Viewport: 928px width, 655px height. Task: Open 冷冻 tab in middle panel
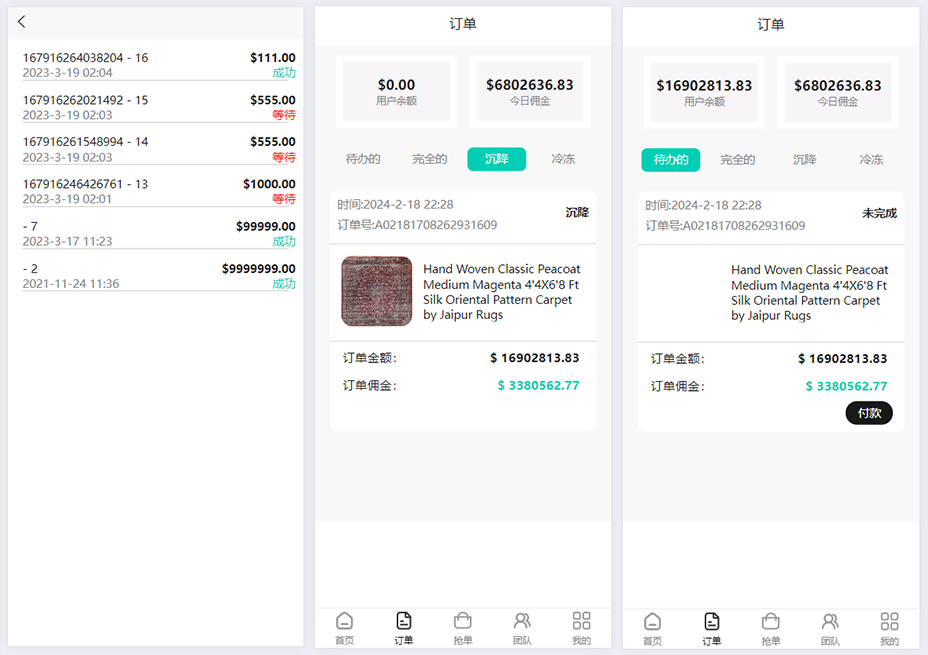pyautogui.click(x=563, y=159)
